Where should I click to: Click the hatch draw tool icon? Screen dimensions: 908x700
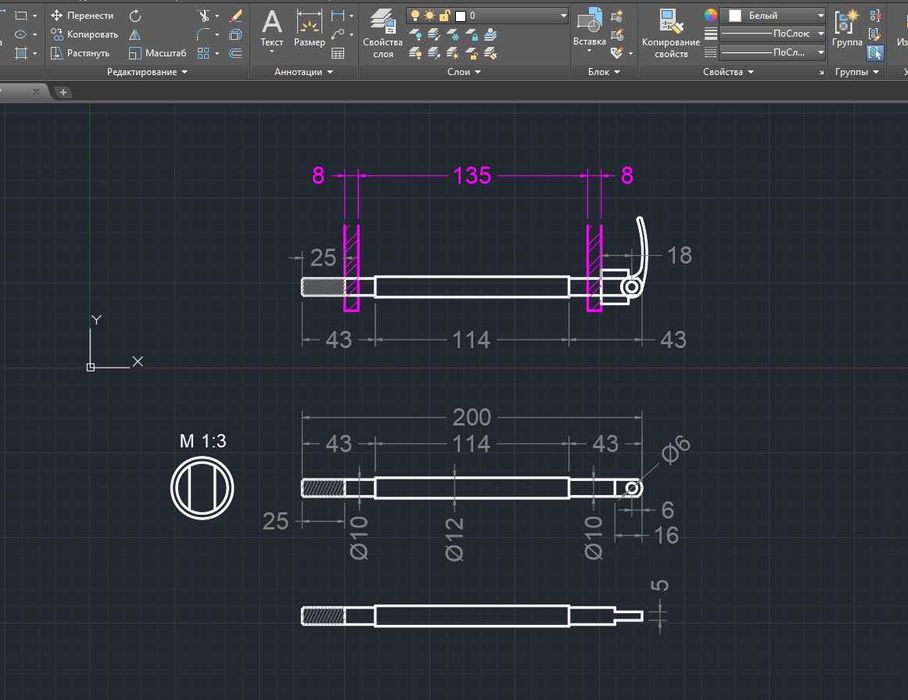[x=21, y=53]
